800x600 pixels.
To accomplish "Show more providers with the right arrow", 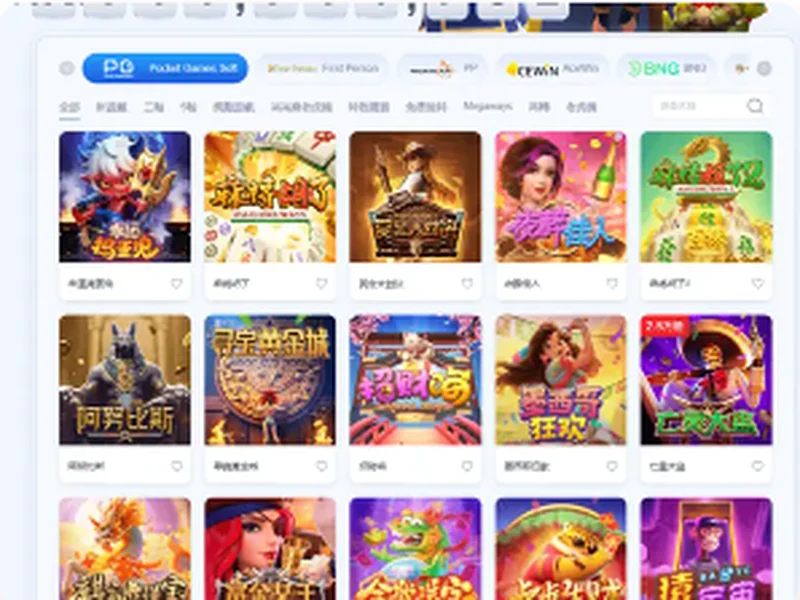I will (764, 68).
